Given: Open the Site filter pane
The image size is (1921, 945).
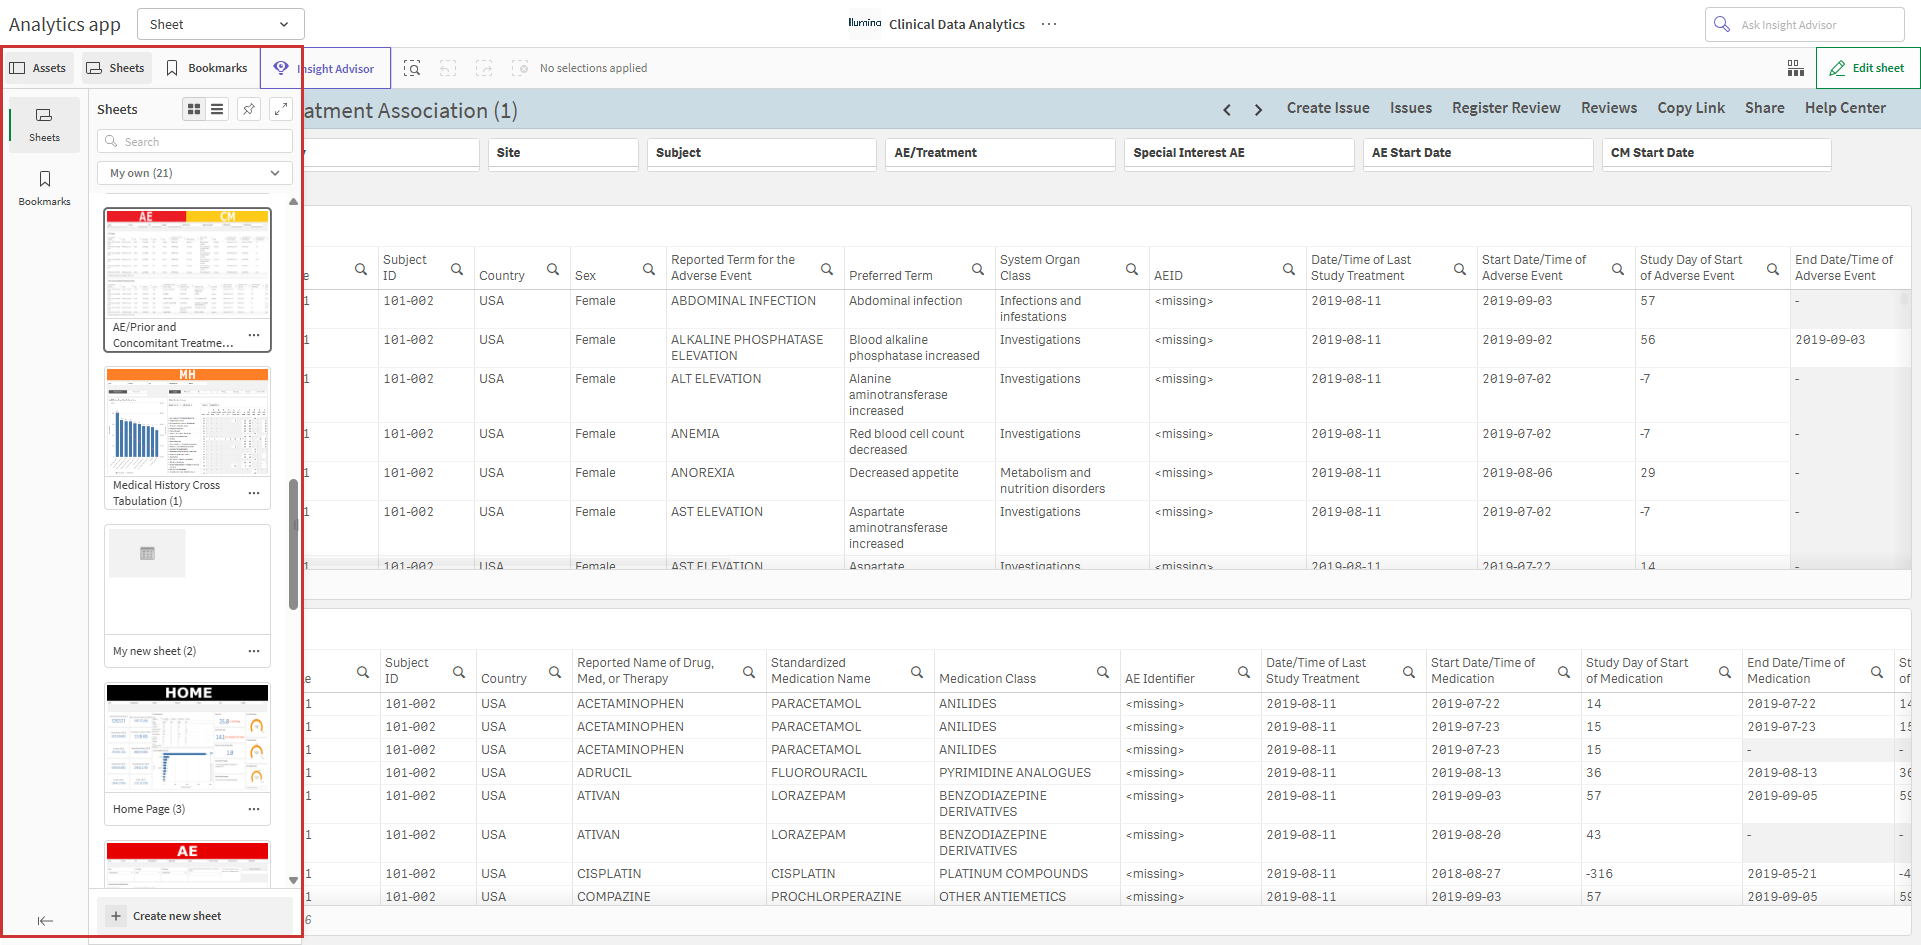Looking at the screenshot, I should point(563,153).
